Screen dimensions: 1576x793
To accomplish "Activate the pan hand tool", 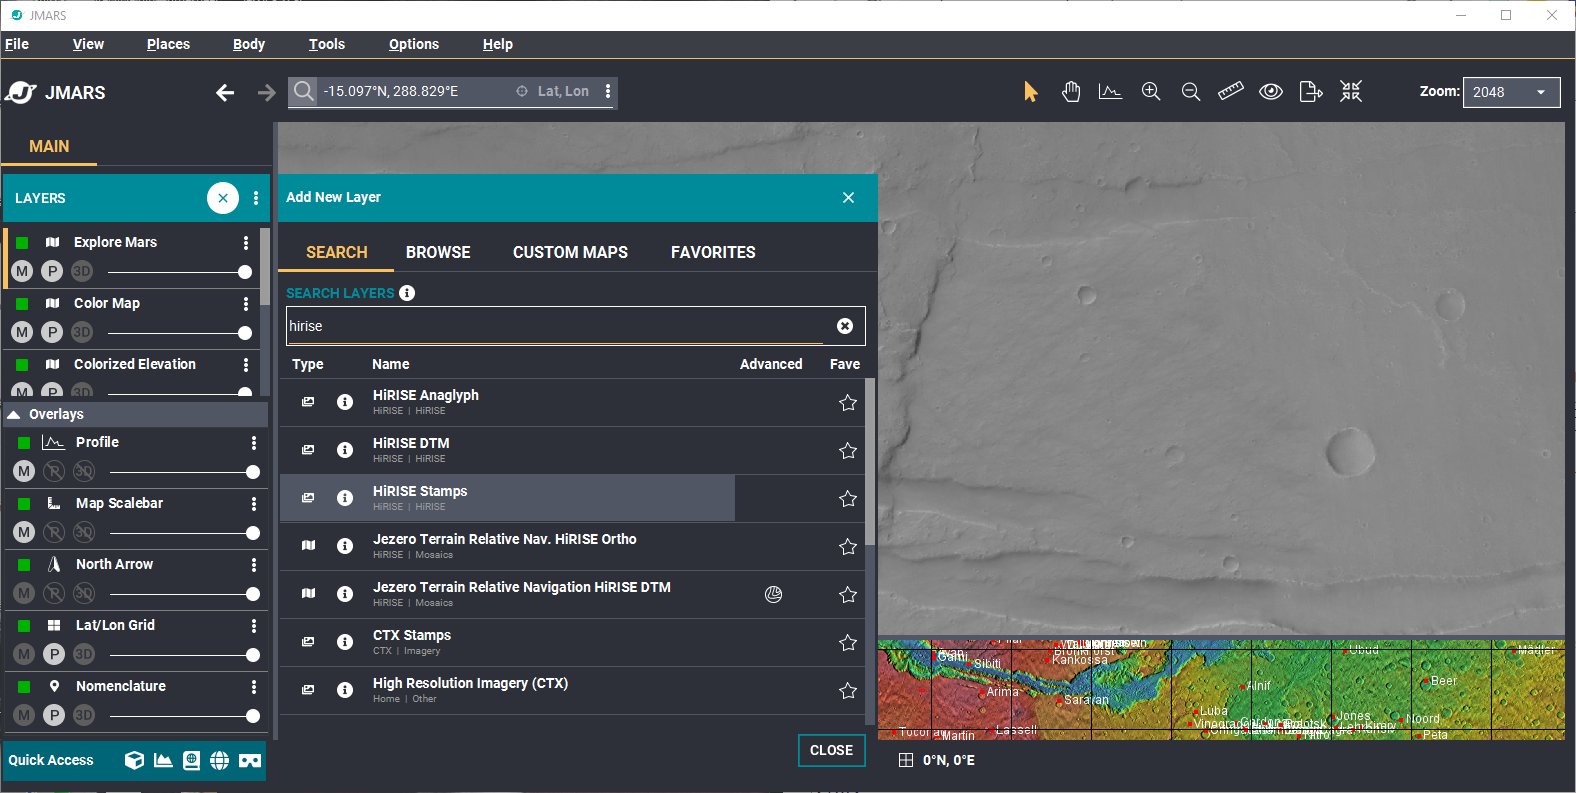I will 1071,92.
